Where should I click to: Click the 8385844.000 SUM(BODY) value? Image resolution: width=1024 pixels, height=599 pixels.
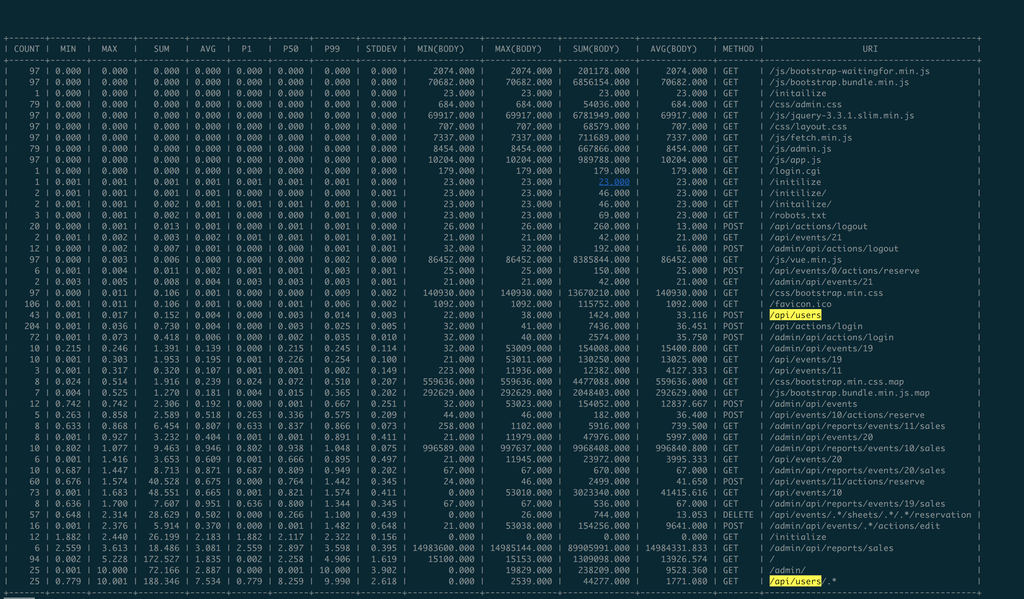(x=601, y=260)
